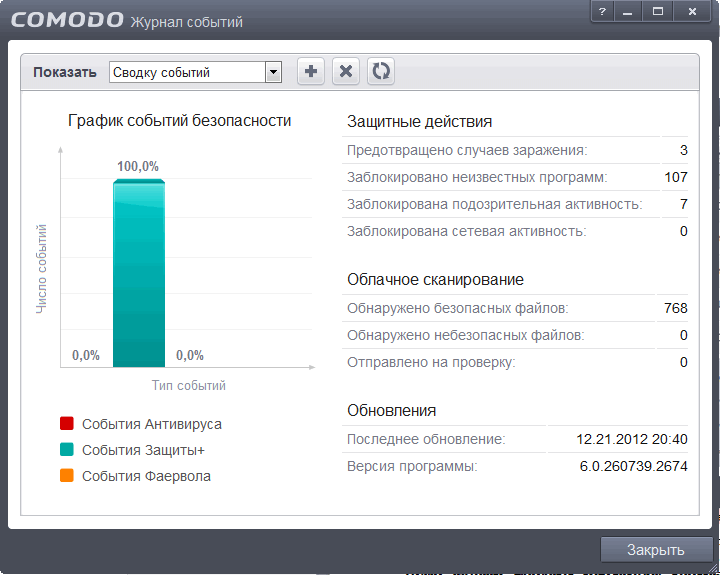Screen dimensions: 720x575
Task: Click the value 107 for blocked programs
Action: (675, 177)
